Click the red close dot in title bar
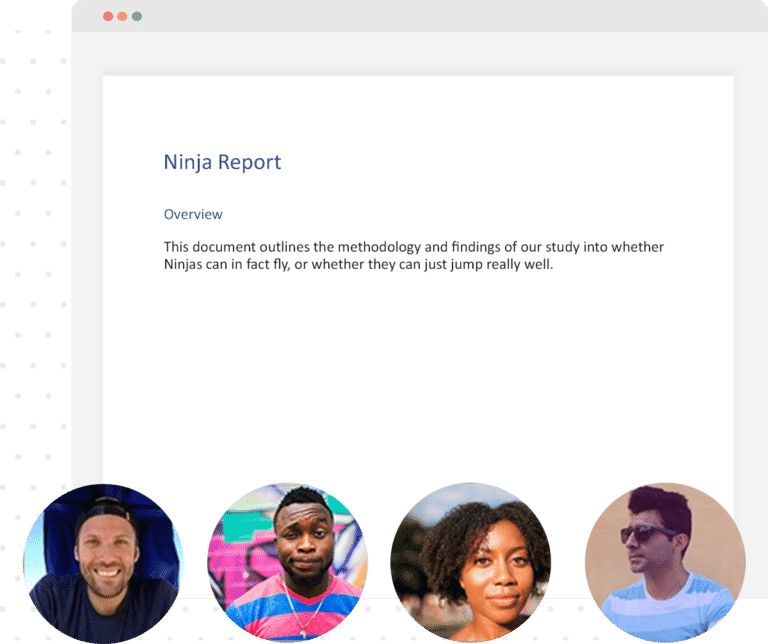Image resolution: width=768 pixels, height=644 pixels. [x=107, y=17]
